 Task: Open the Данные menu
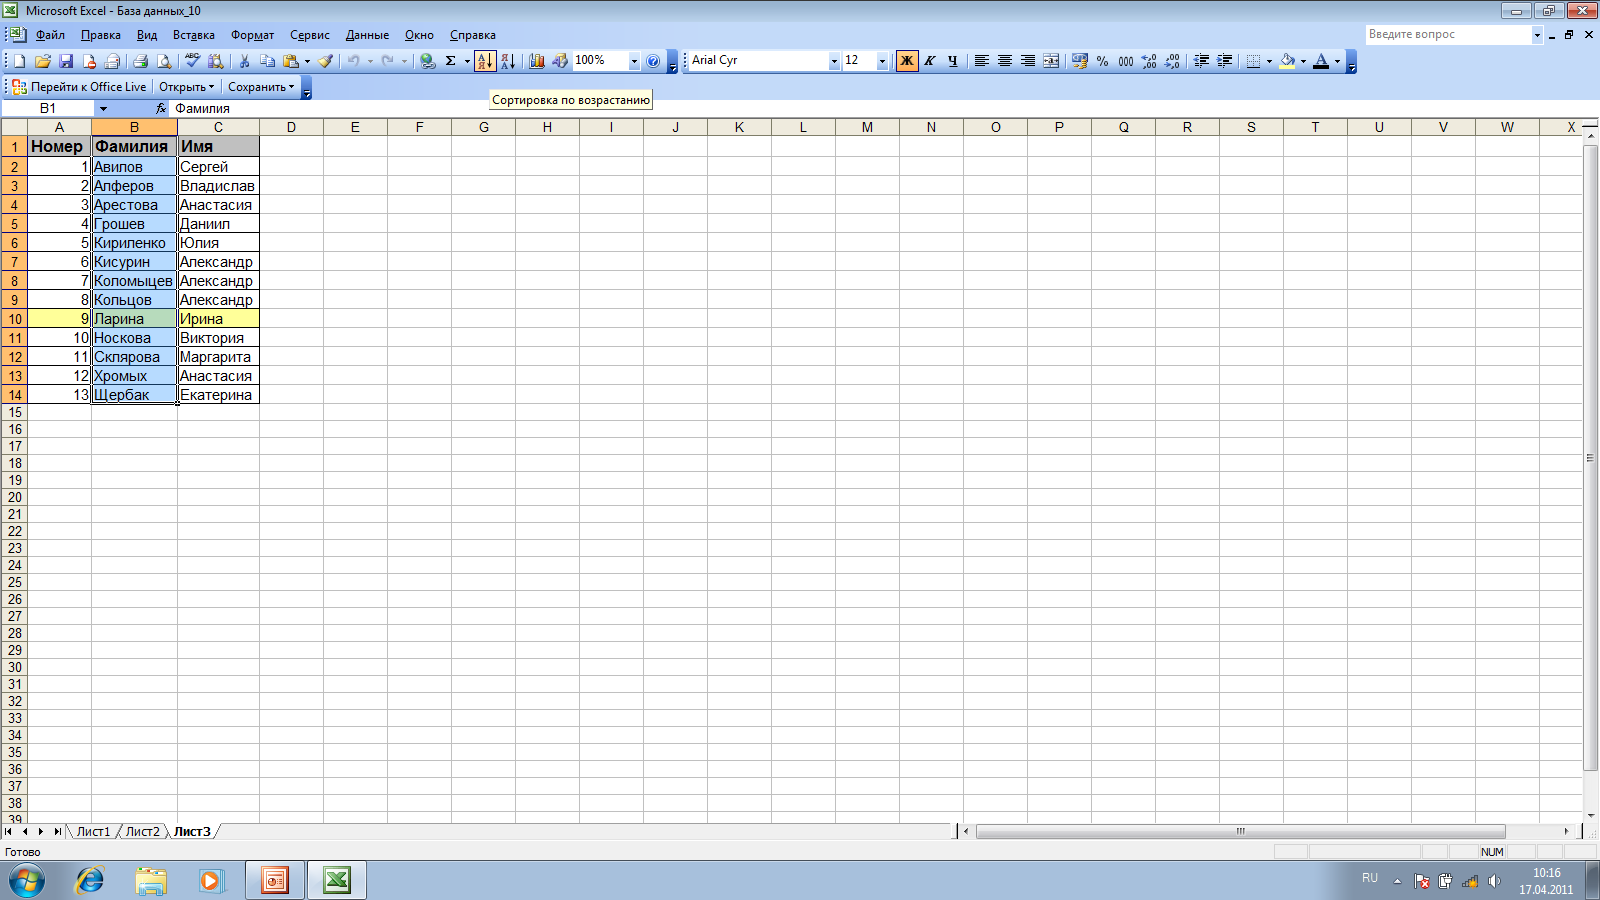(x=367, y=35)
